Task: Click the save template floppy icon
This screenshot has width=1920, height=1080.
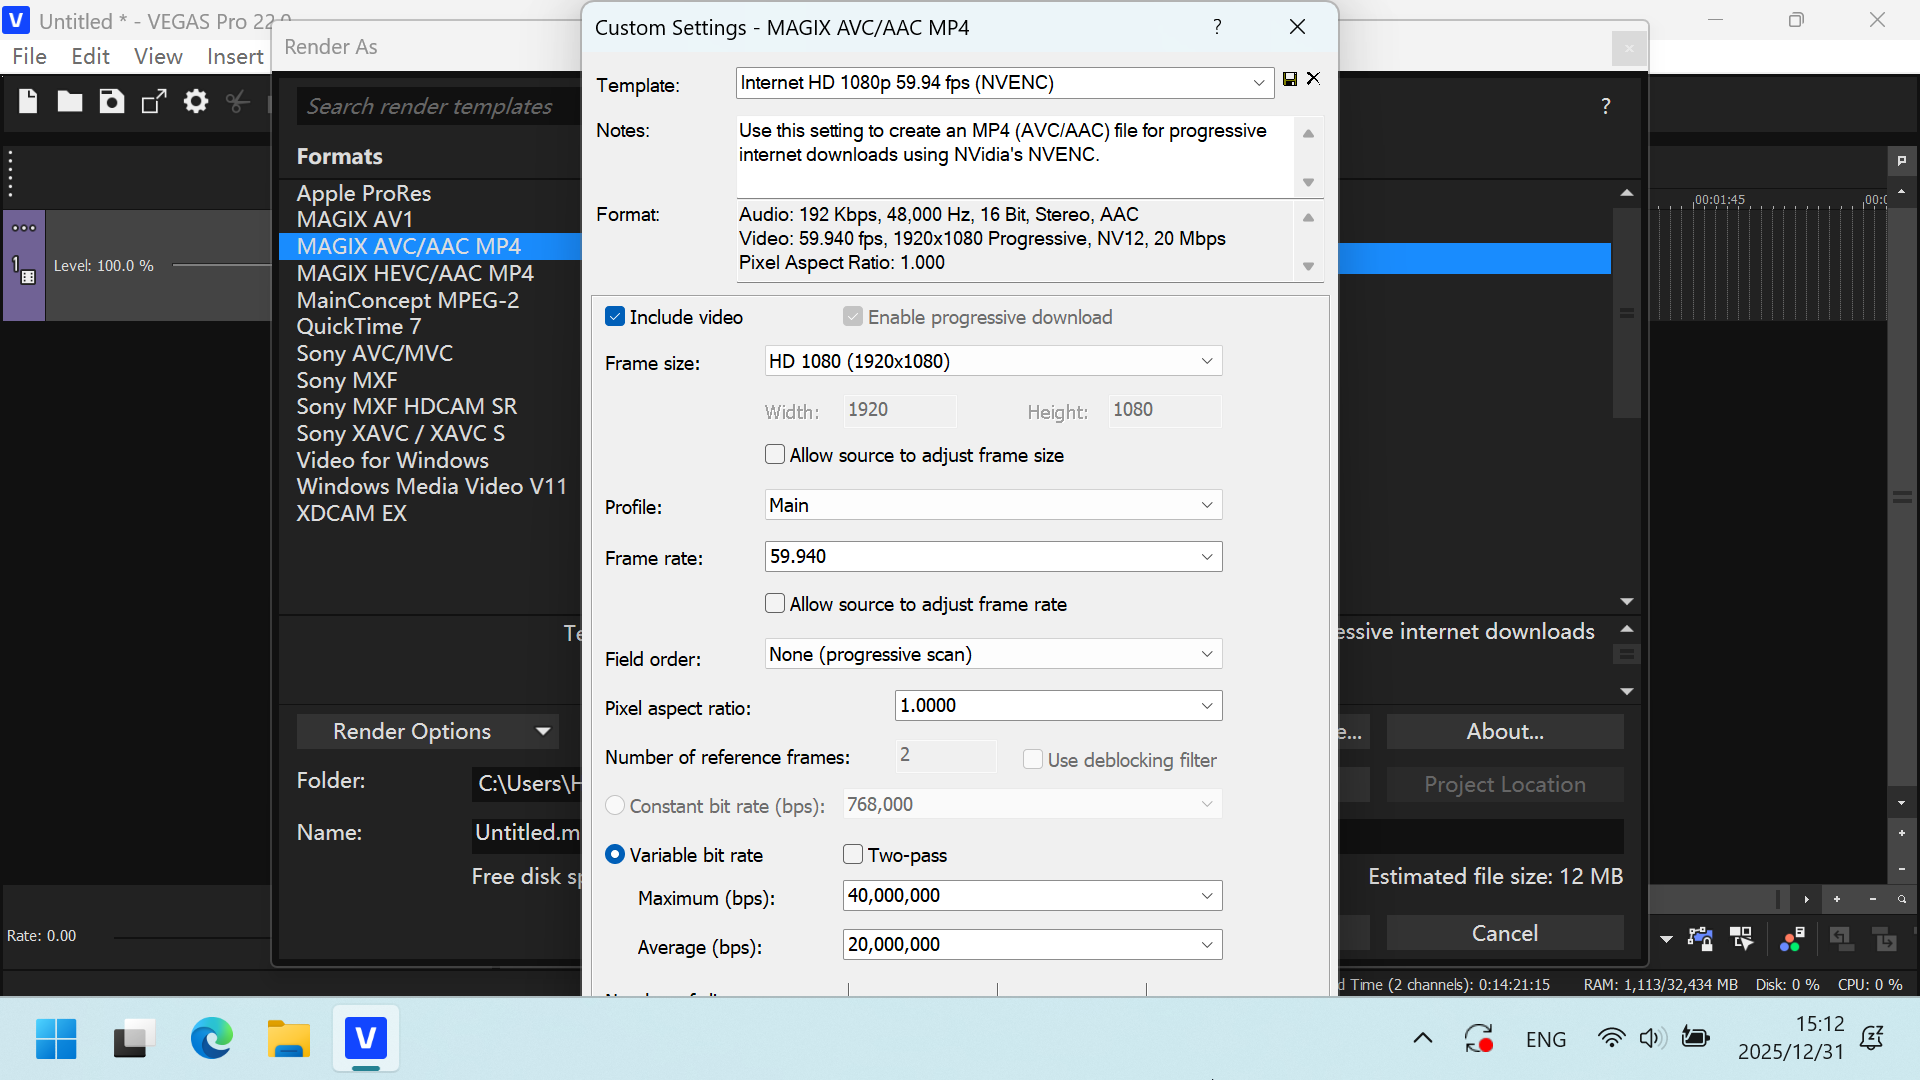Action: point(1290,79)
